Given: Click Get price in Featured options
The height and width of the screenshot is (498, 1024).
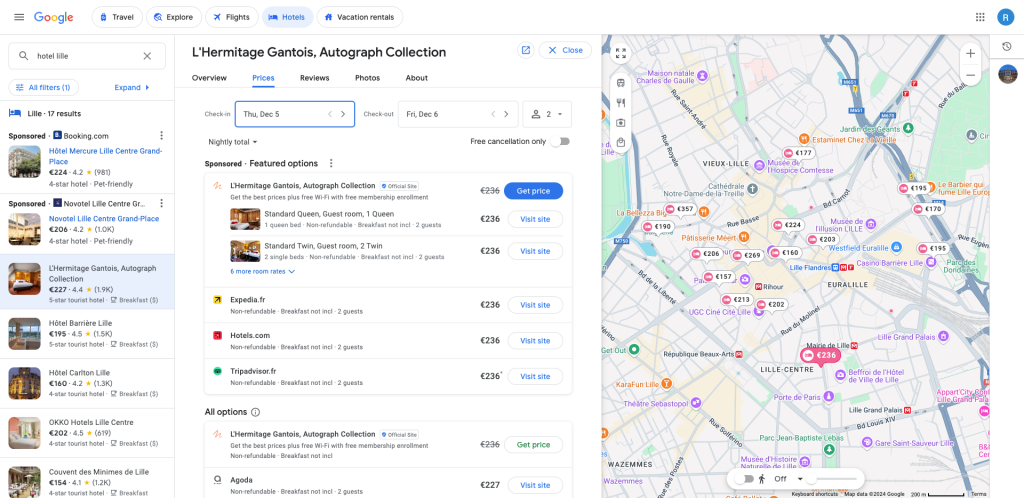Looking at the screenshot, I should (x=534, y=191).
